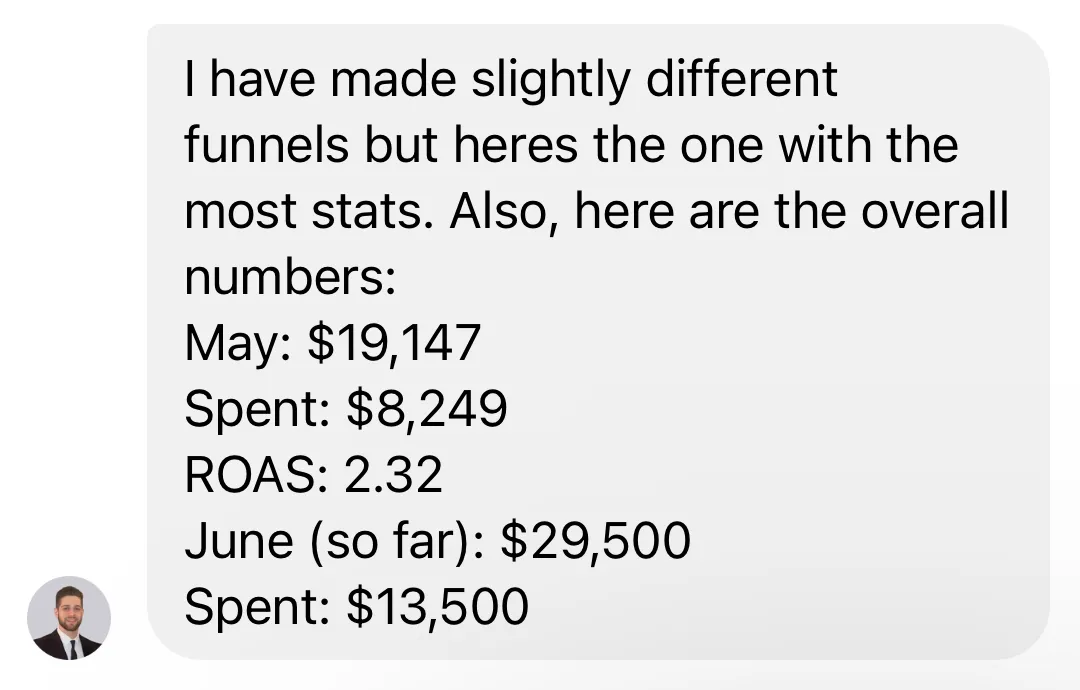
Task: Click the 2.32 ROAS value
Action: (x=393, y=474)
